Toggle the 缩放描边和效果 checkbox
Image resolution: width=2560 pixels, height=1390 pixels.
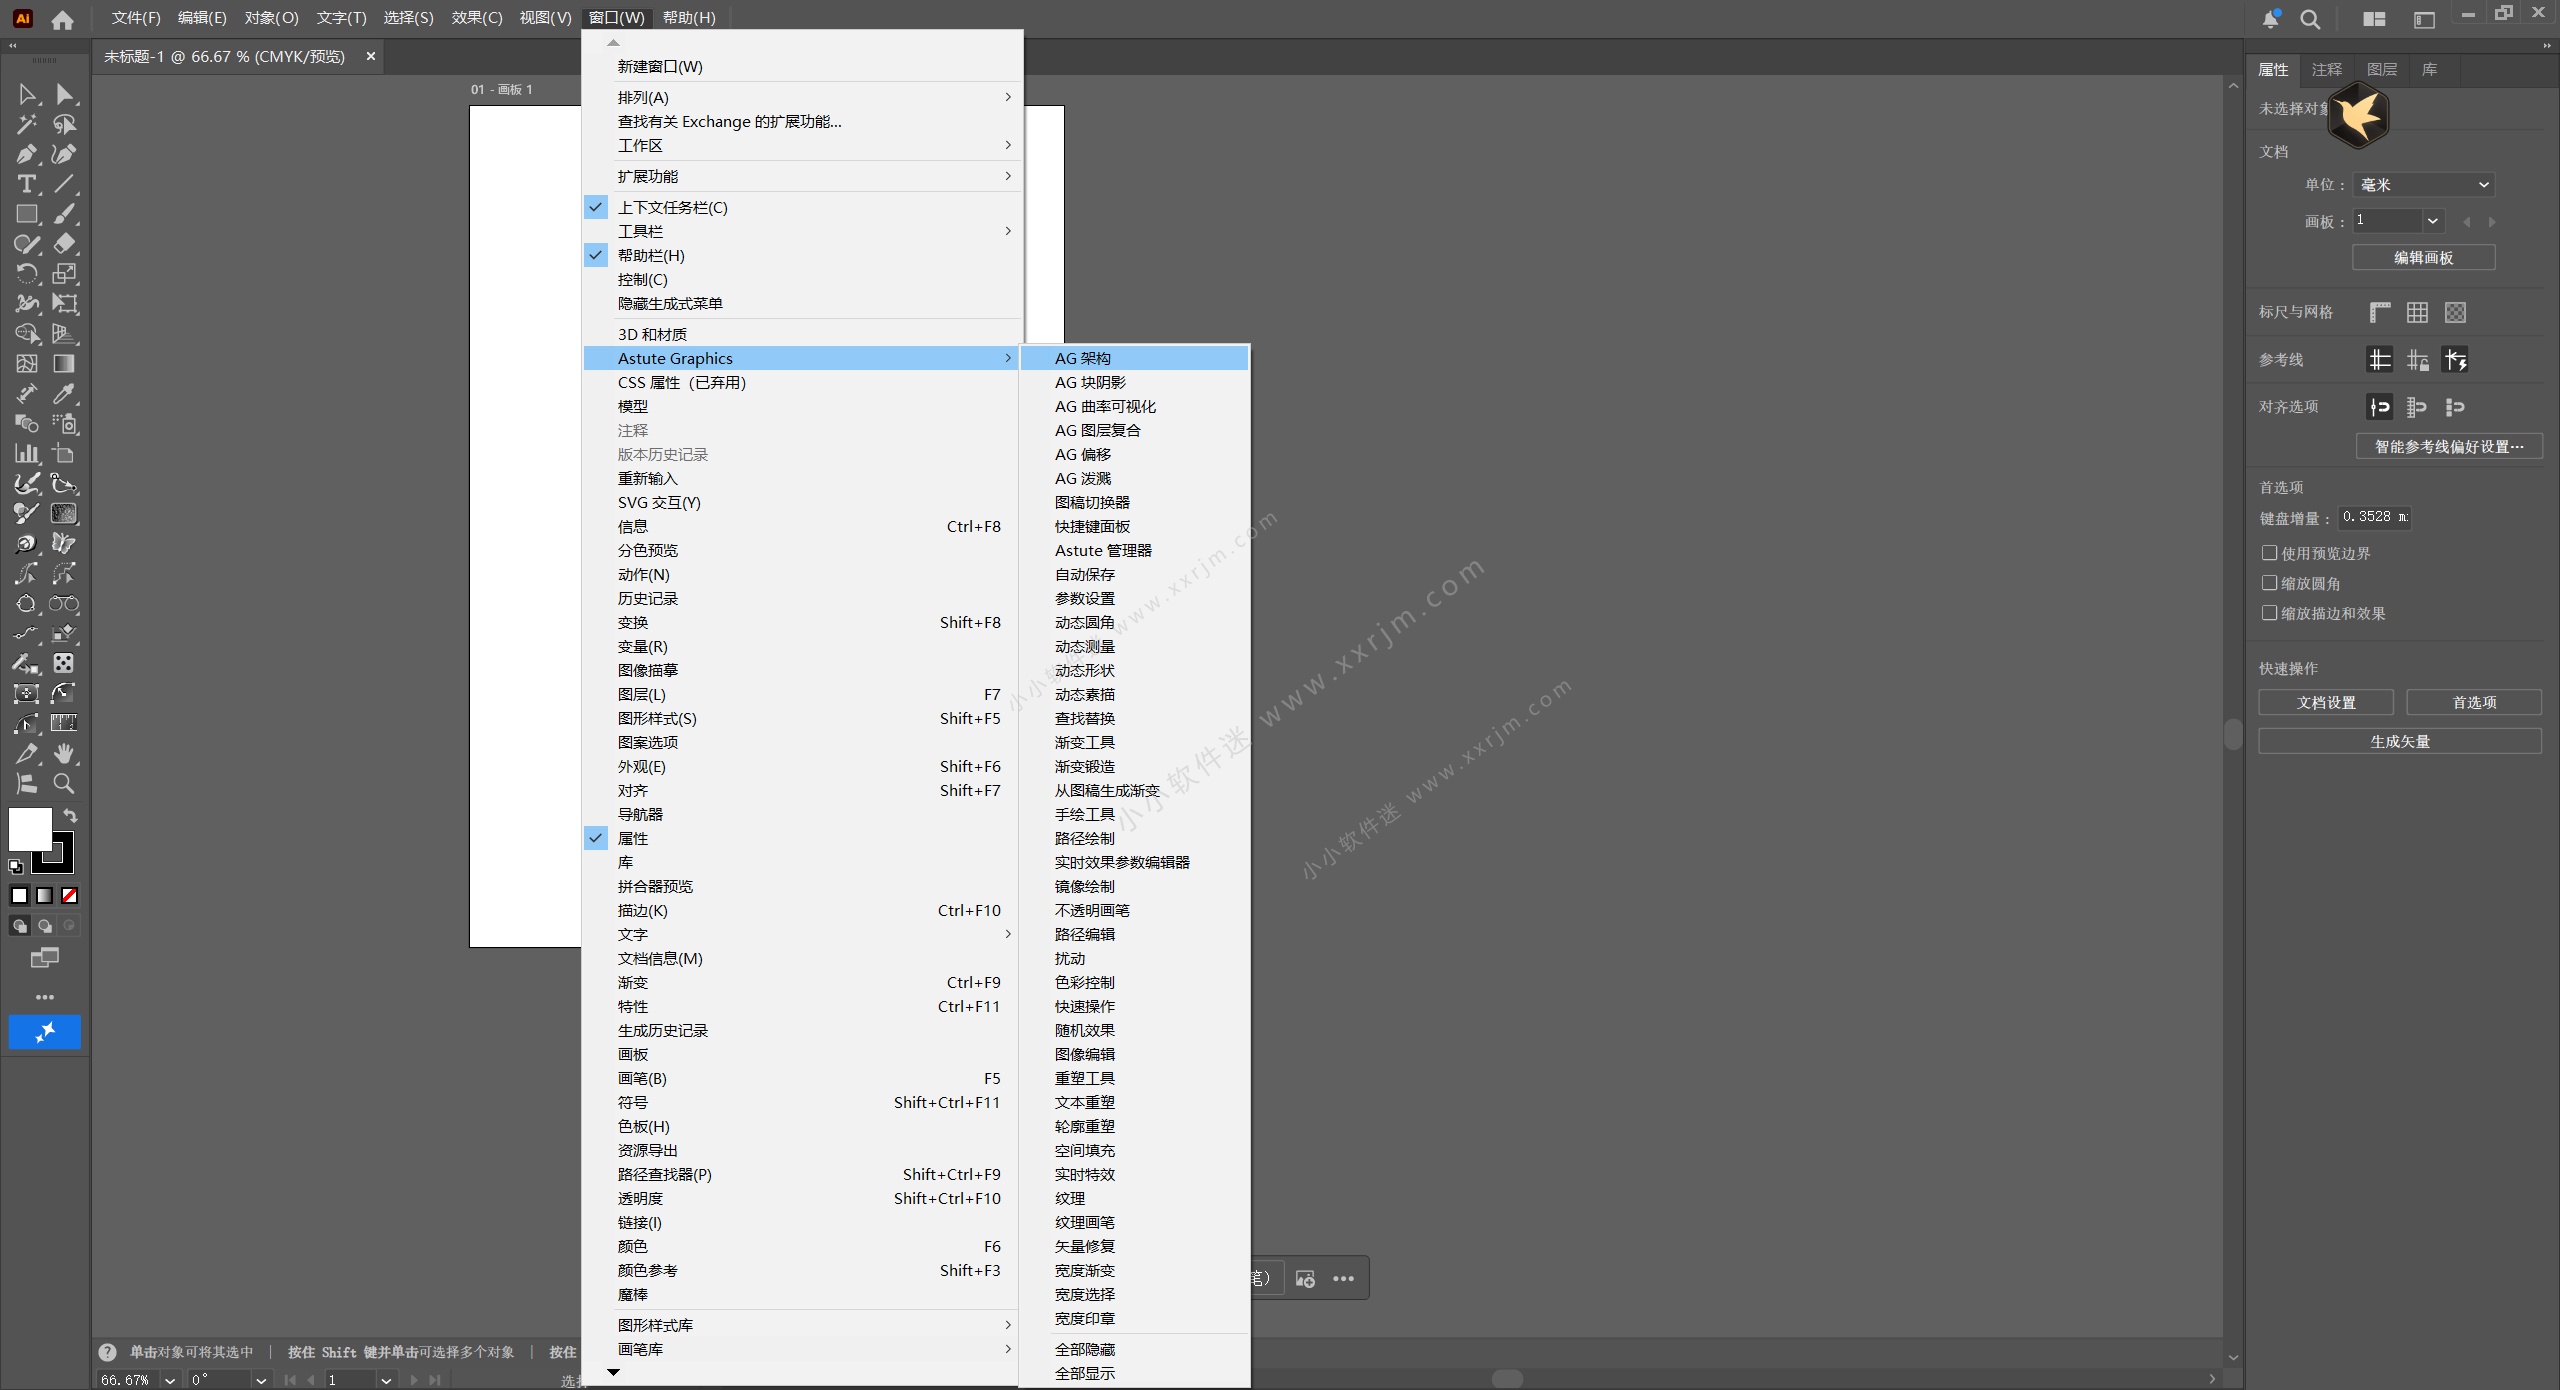pyautogui.click(x=2270, y=613)
